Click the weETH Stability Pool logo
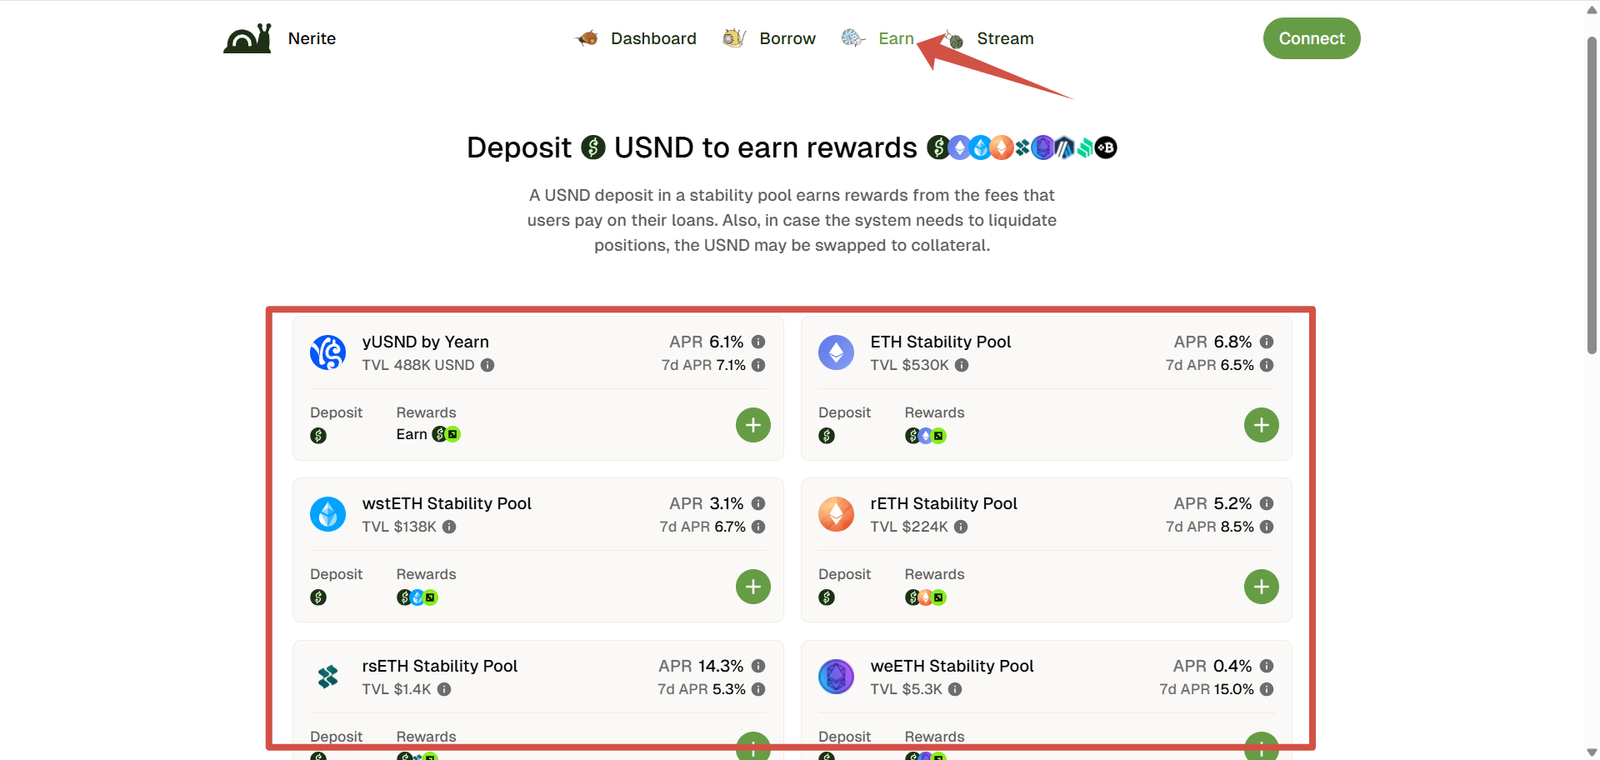The width and height of the screenshot is (1600, 760). pyautogui.click(x=836, y=677)
